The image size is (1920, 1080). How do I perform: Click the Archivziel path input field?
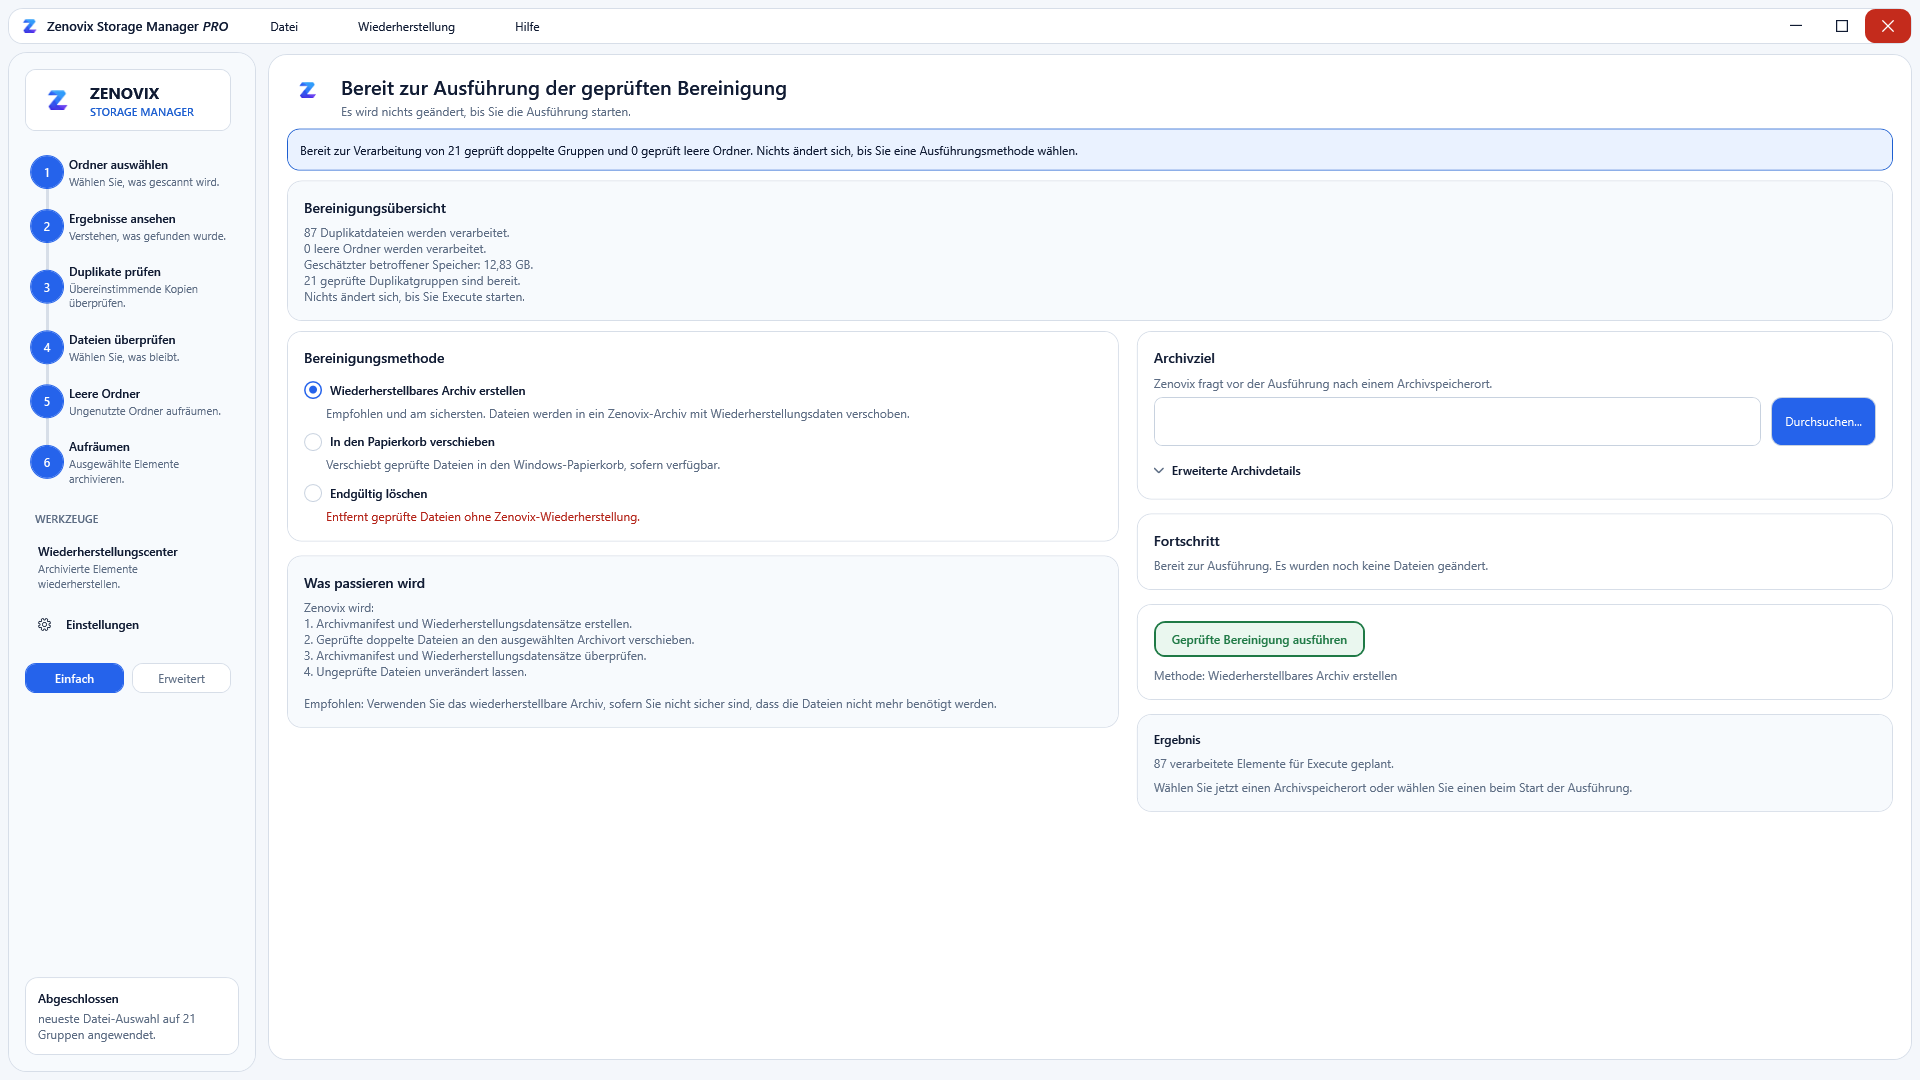tap(1457, 421)
